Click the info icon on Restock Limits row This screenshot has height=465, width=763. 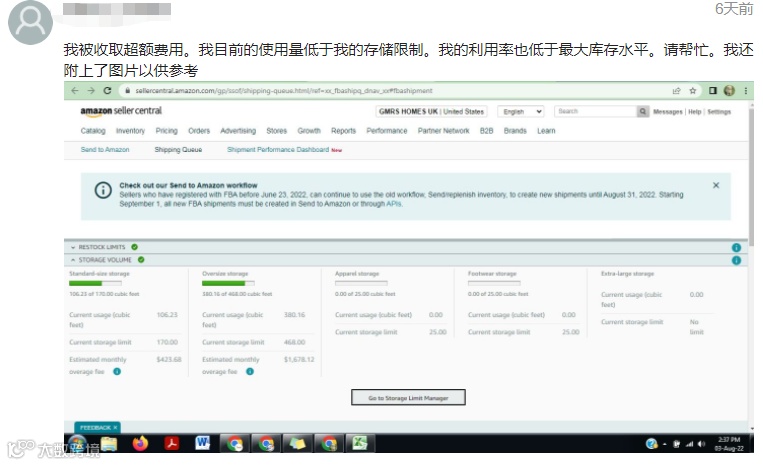(x=736, y=248)
